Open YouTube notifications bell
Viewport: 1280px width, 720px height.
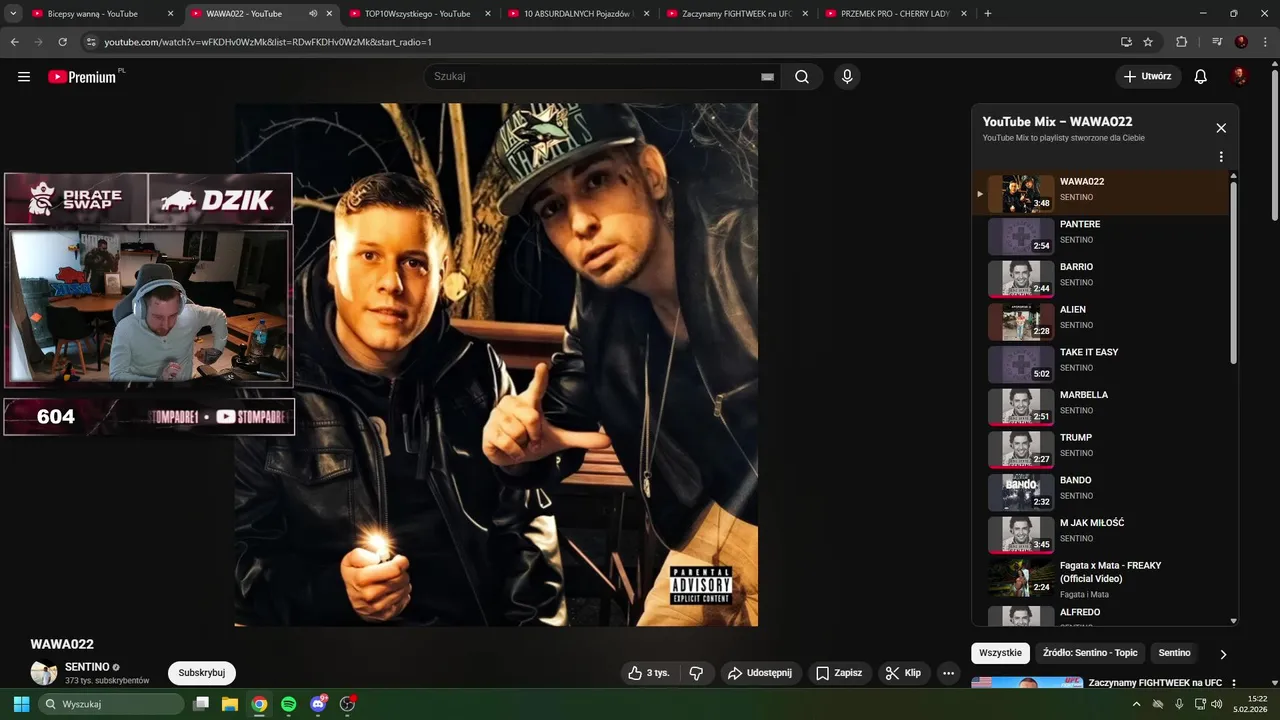click(1201, 77)
